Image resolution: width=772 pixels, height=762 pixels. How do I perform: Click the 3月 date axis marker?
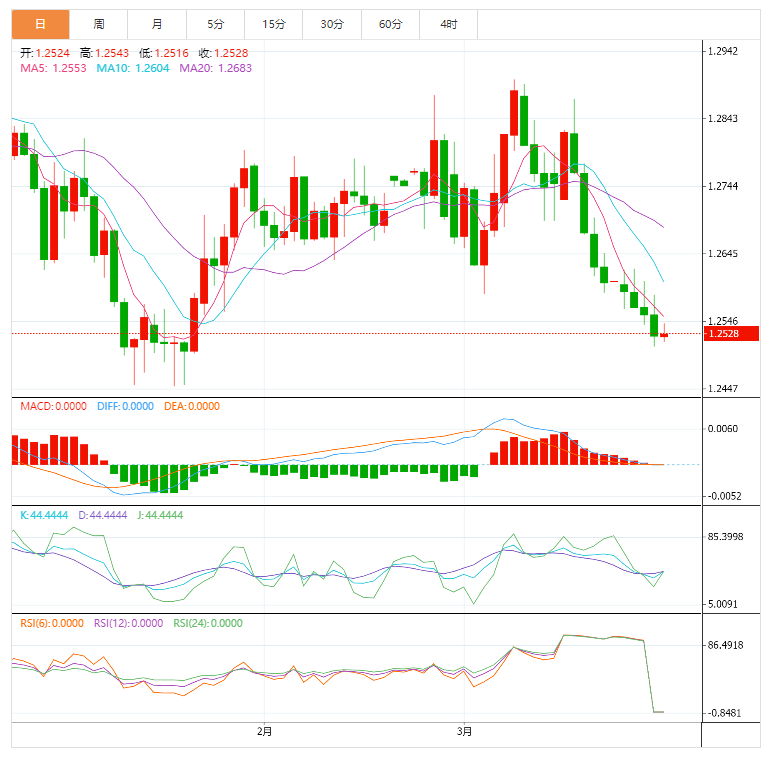(464, 731)
